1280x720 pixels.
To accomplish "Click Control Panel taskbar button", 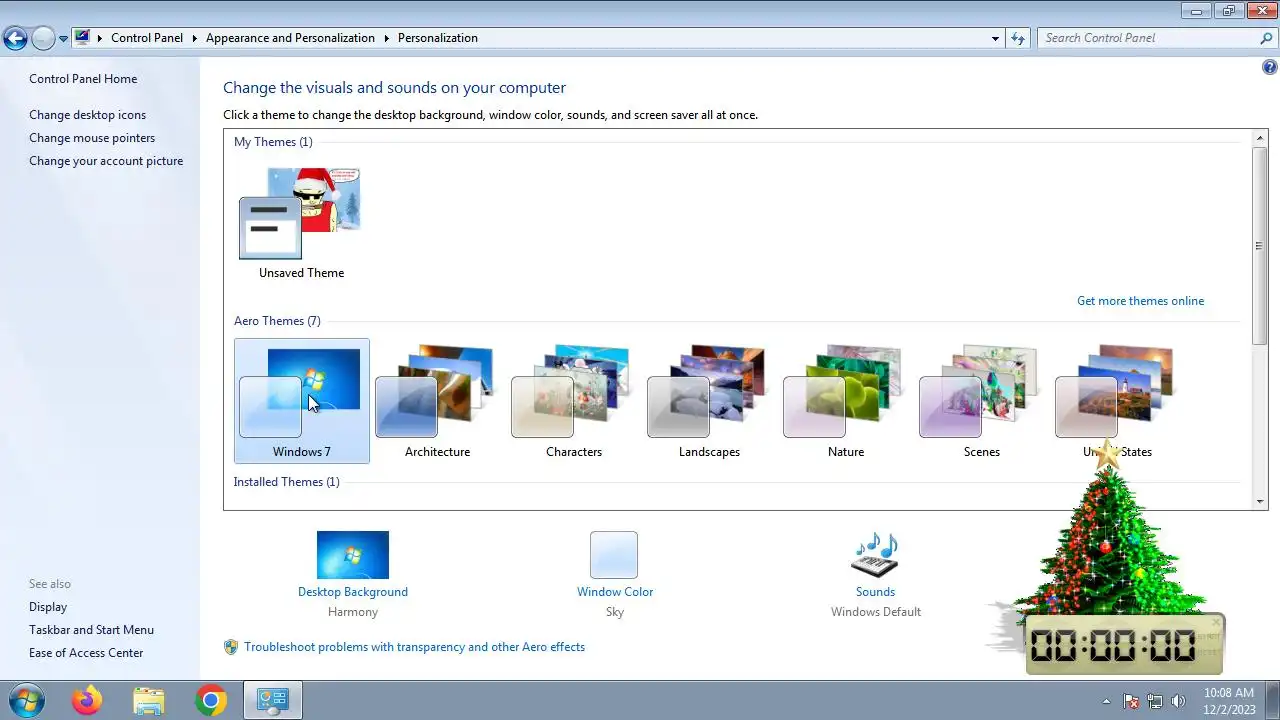I will coord(272,700).
